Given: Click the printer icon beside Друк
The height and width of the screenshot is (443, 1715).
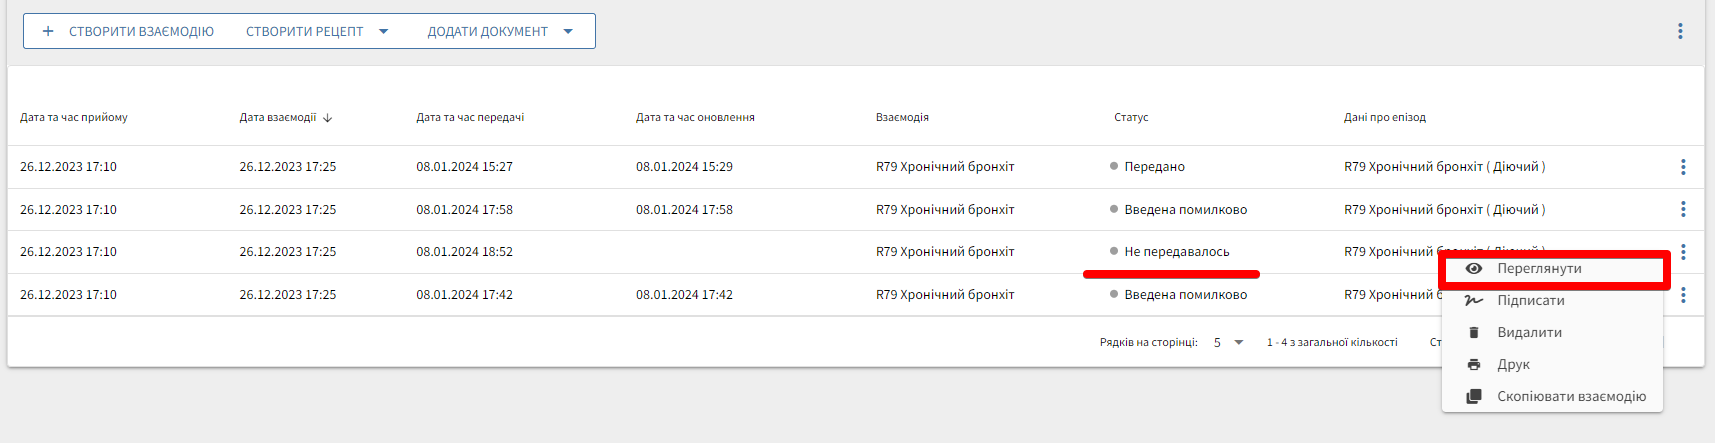Looking at the screenshot, I should click(1473, 365).
